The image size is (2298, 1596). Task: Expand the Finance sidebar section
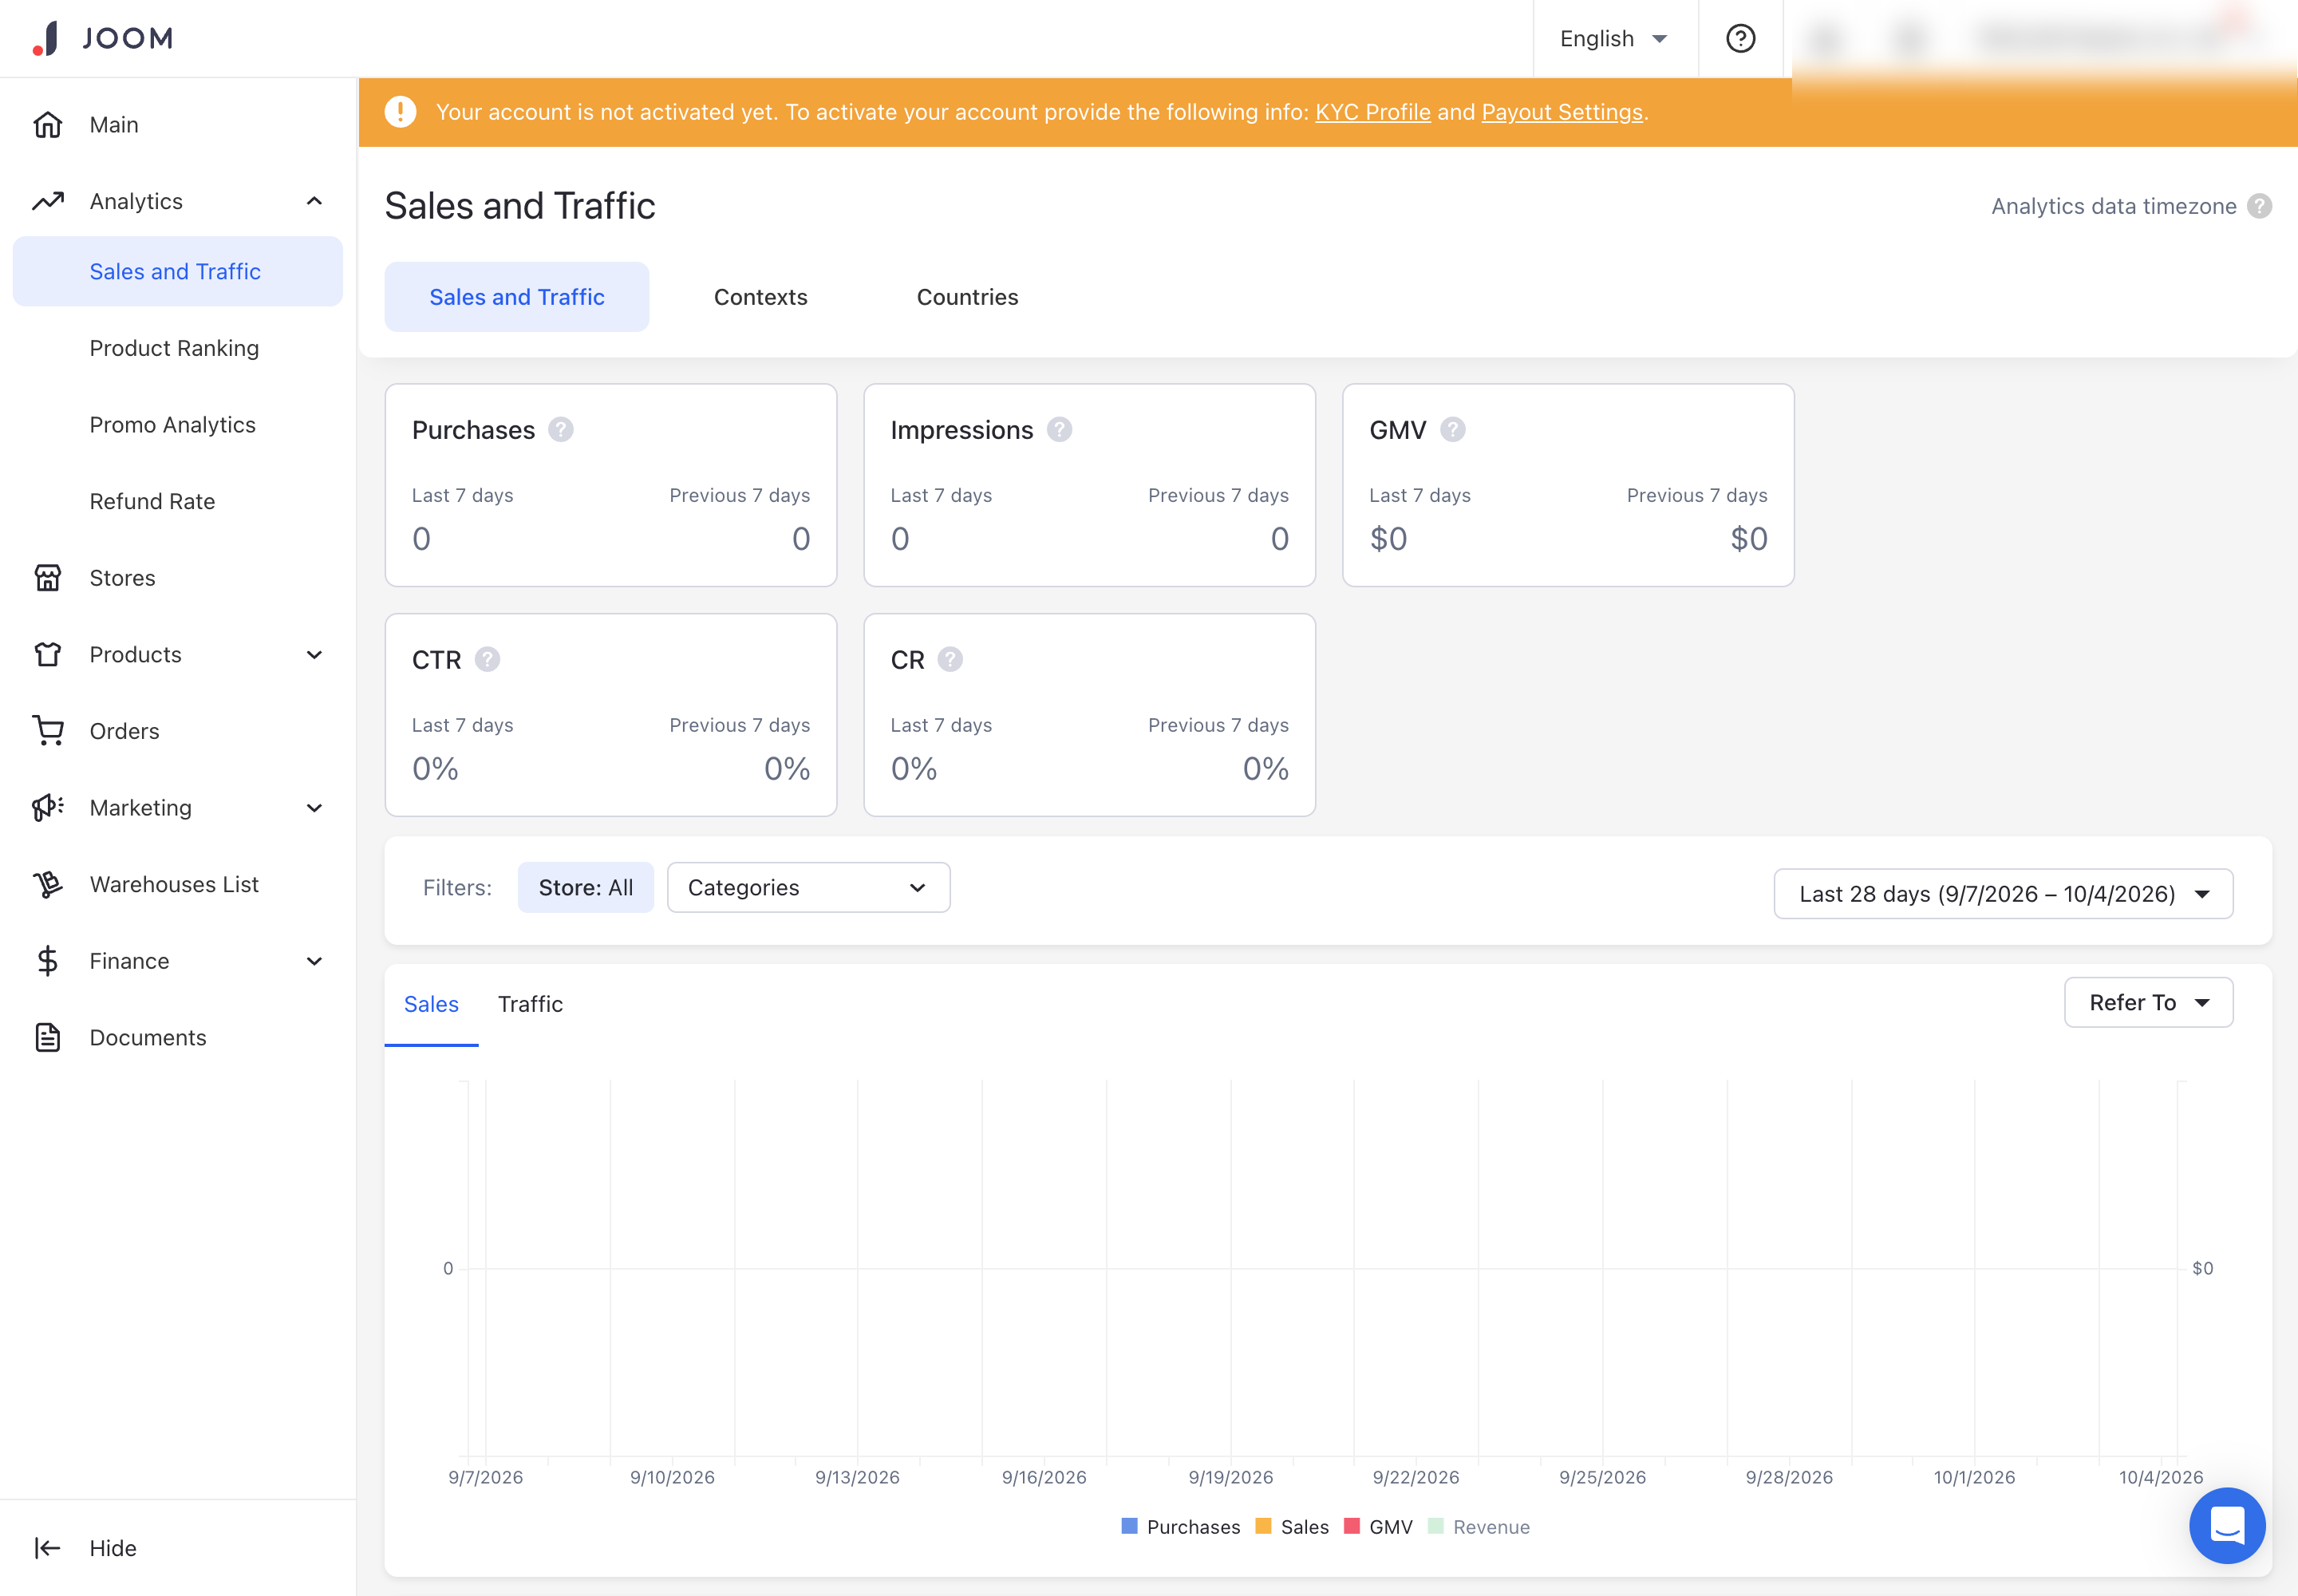pyautogui.click(x=314, y=961)
